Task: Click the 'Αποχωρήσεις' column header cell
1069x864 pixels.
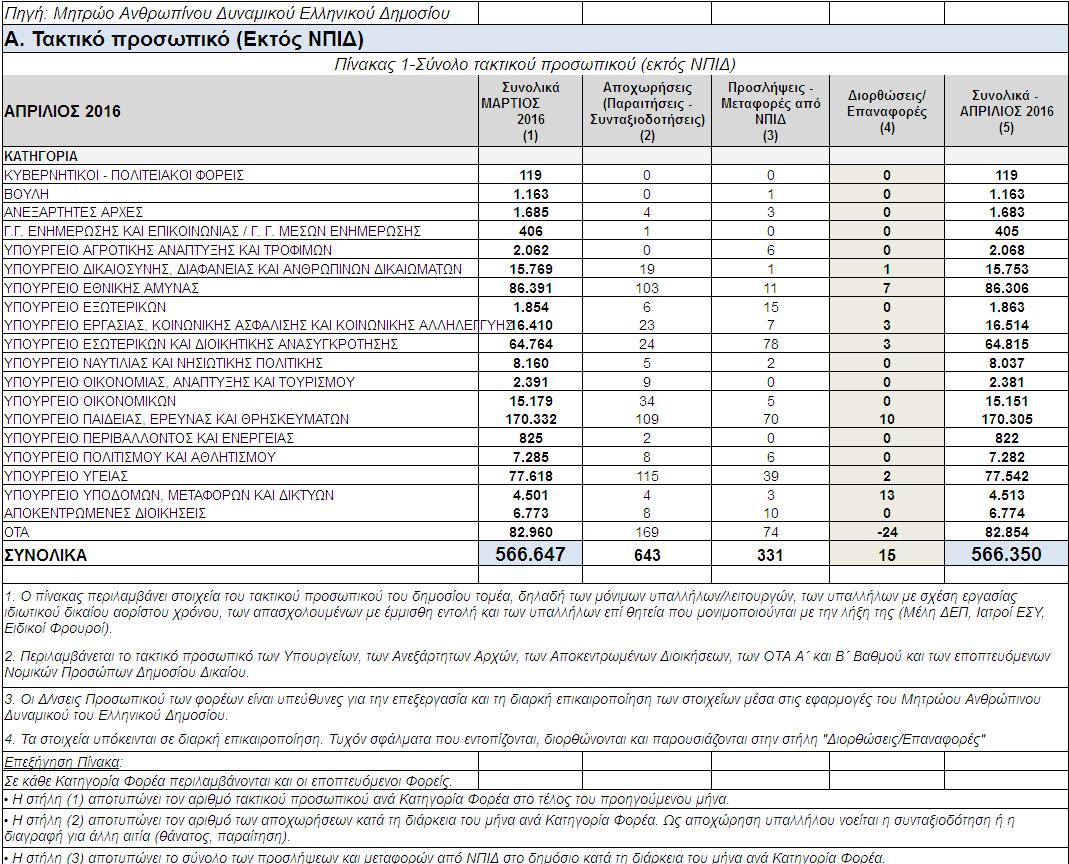Action: click(647, 111)
